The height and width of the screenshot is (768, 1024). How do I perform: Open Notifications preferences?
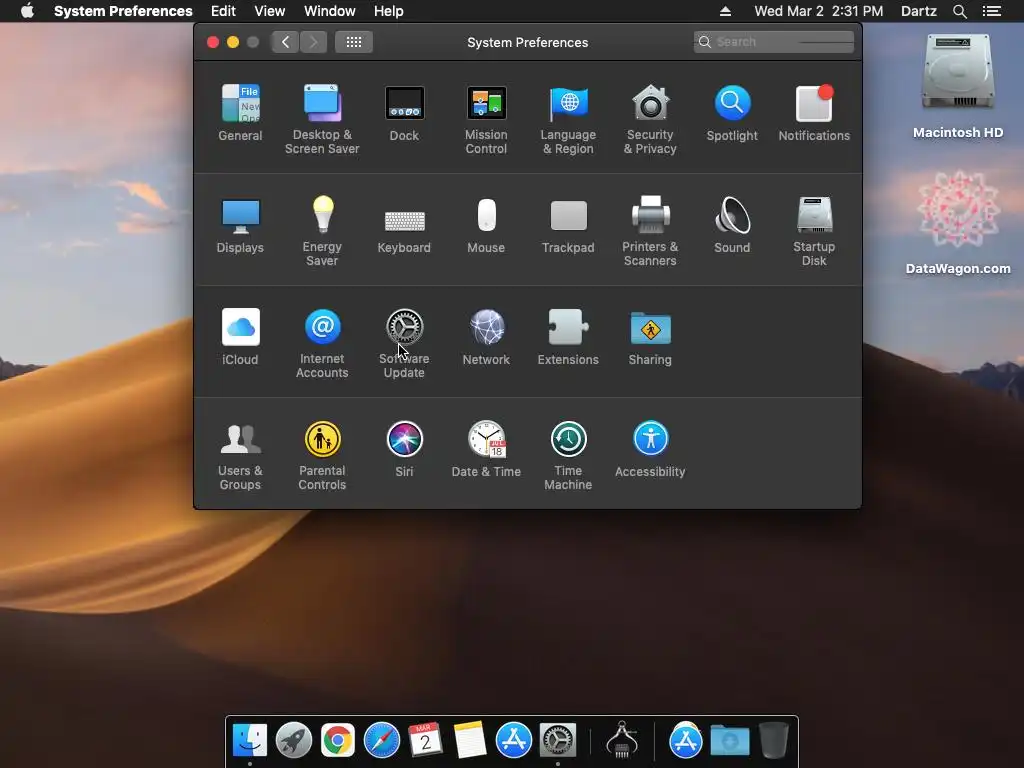[814, 112]
